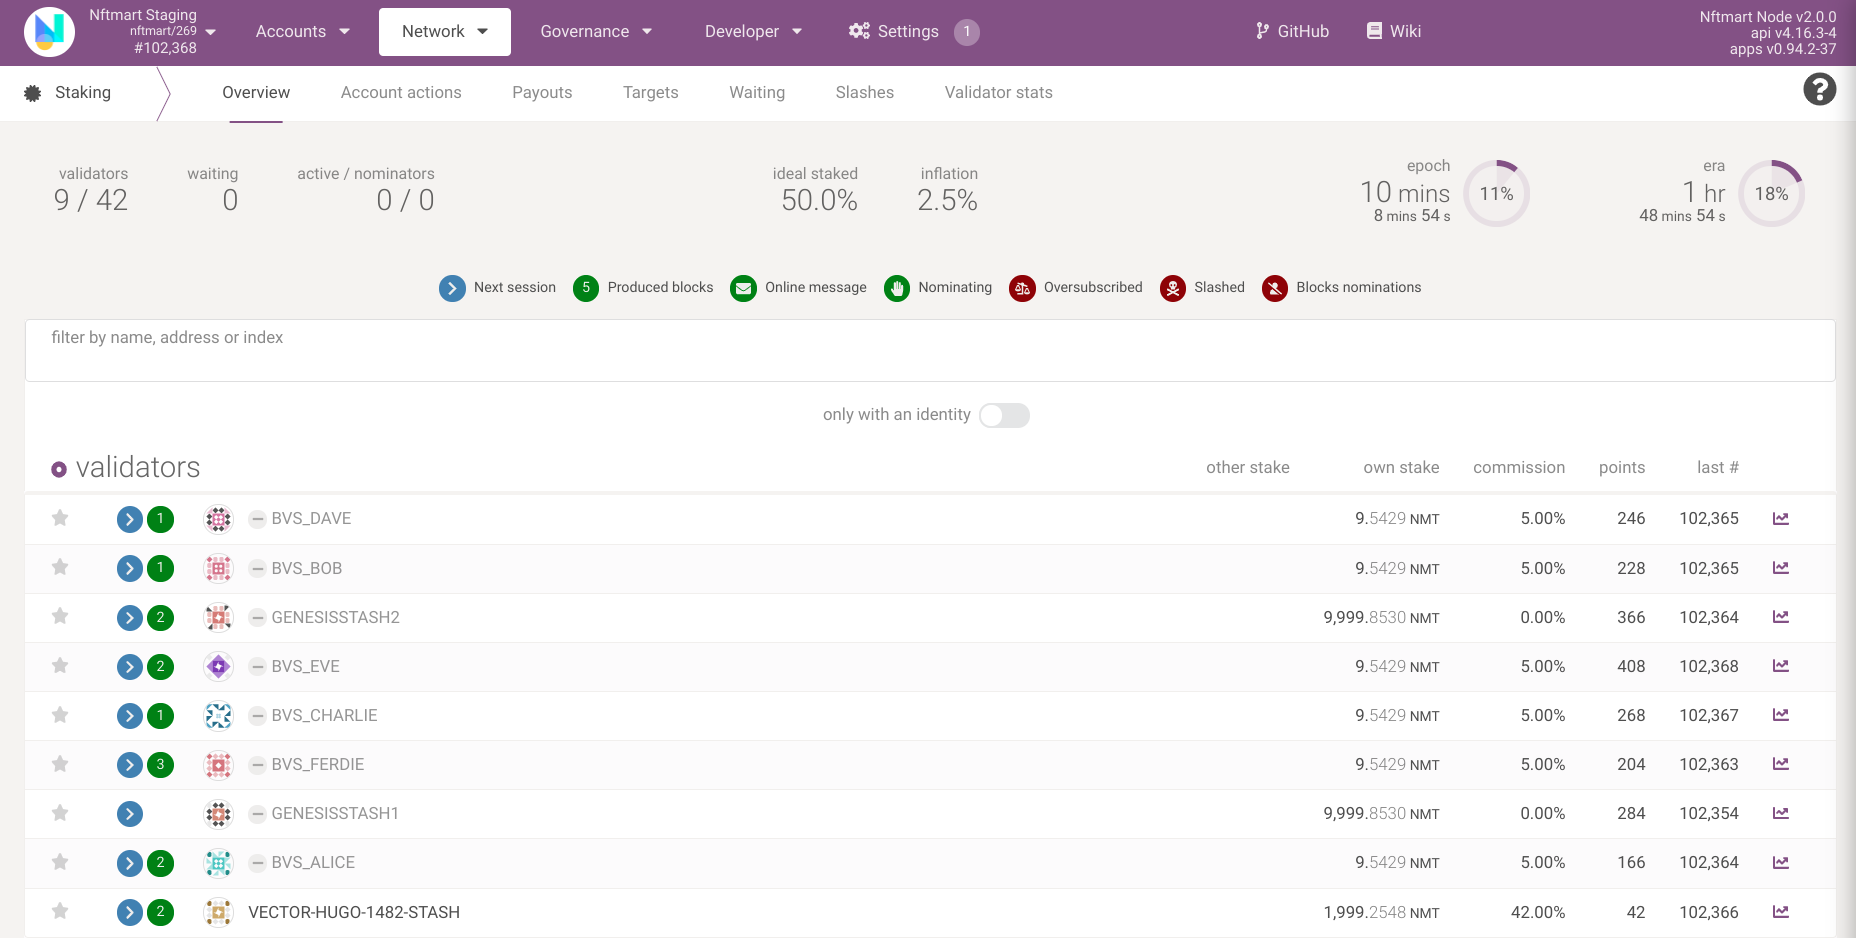1856x938 pixels.
Task: Click the Nftmart logo icon
Action: [49, 32]
